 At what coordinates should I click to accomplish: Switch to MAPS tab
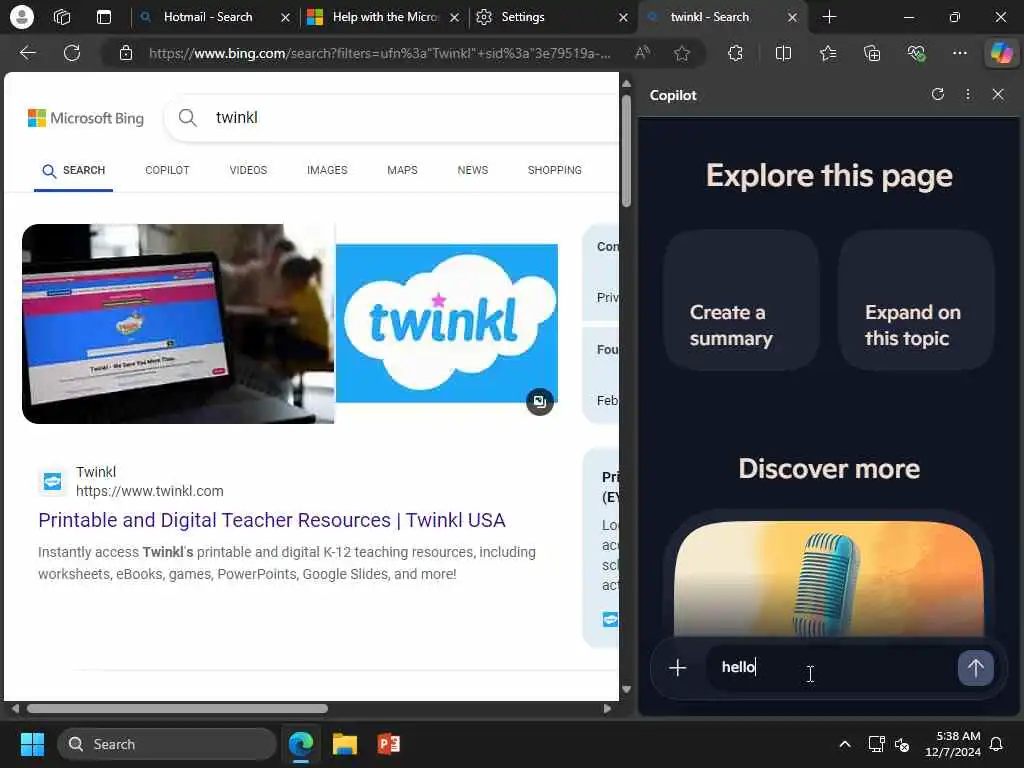(402, 170)
